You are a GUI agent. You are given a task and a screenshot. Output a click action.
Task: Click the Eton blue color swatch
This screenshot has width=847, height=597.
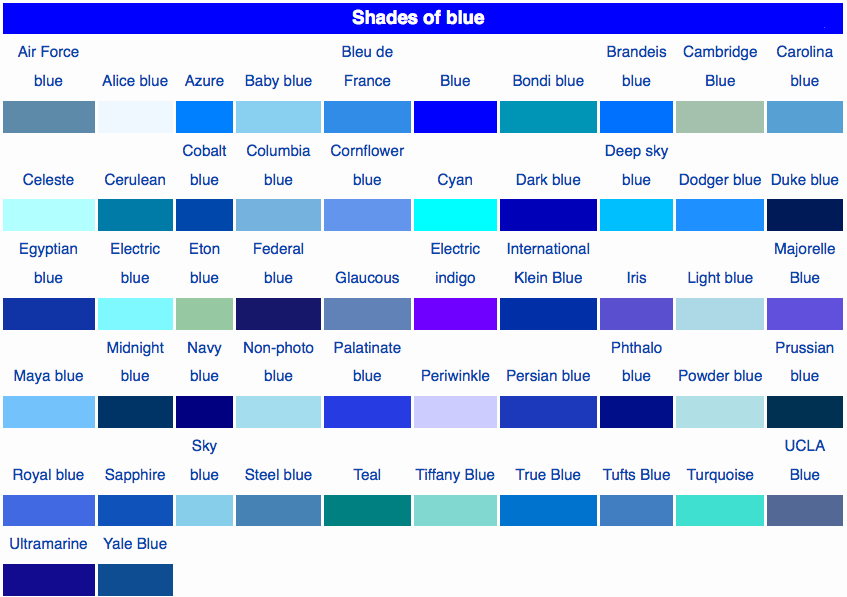click(x=204, y=313)
